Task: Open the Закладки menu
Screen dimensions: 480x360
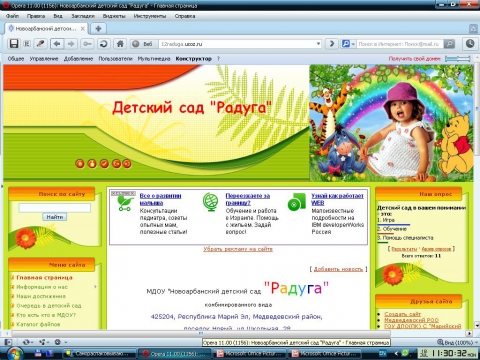Action: [83, 16]
